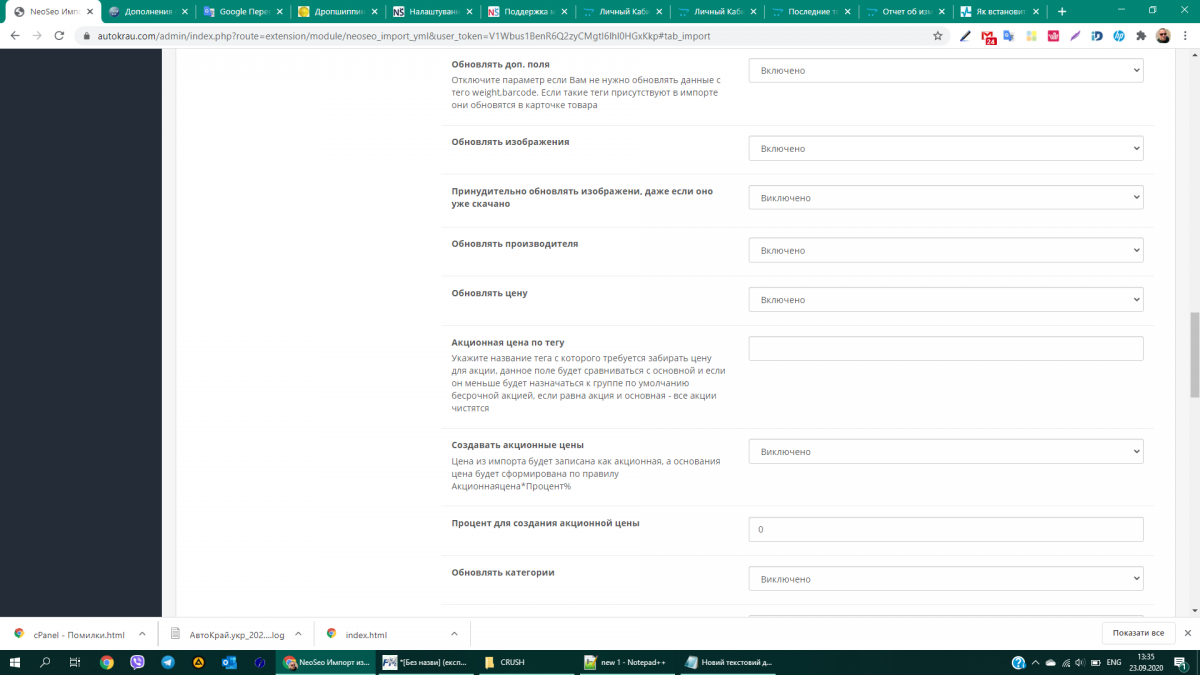Viewport: 1200px width, 675px height.
Task: Click the 'Акционная цена по тегу' field
Action: pyautogui.click(x=946, y=348)
